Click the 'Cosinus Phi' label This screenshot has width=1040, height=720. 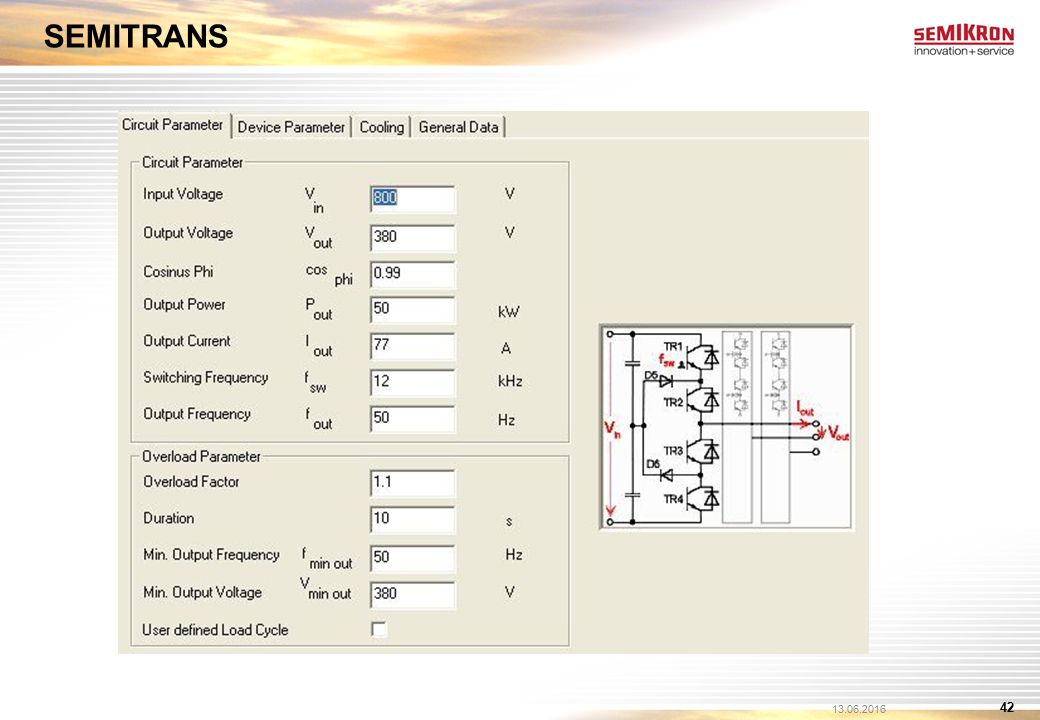178,272
